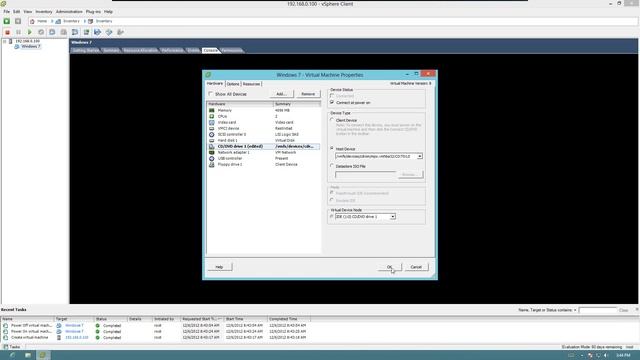Image resolution: width=640 pixels, height=360 pixels.
Task: Open Internet Explorer from the taskbar
Action: pyautogui.click(x=12, y=355)
